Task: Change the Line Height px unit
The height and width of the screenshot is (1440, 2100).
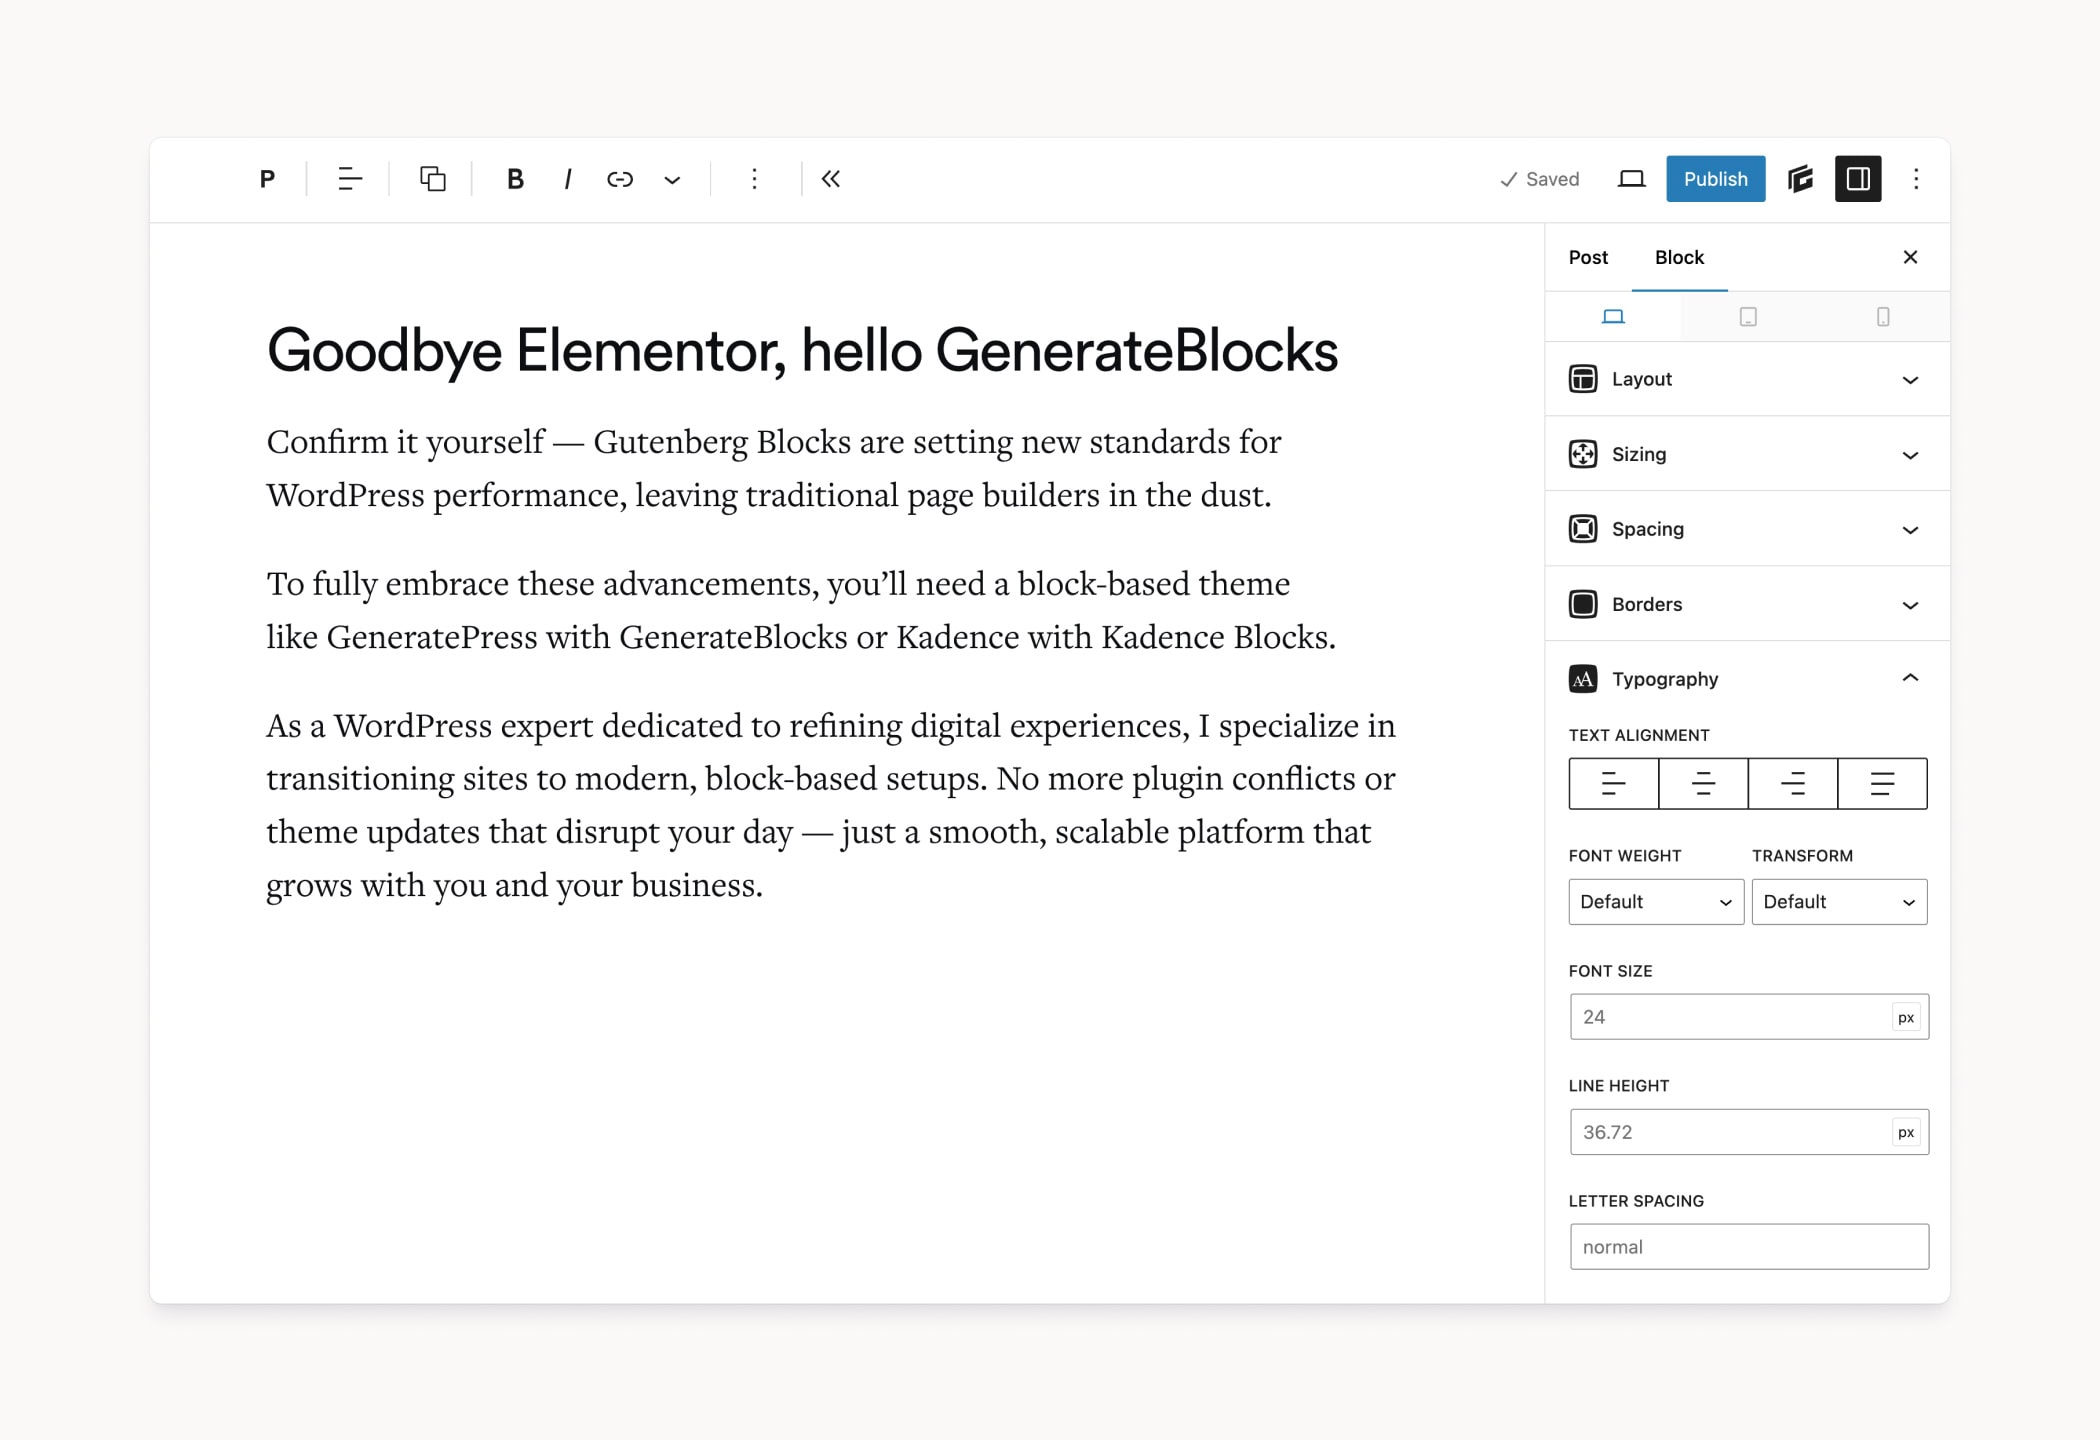Action: 1906,1132
